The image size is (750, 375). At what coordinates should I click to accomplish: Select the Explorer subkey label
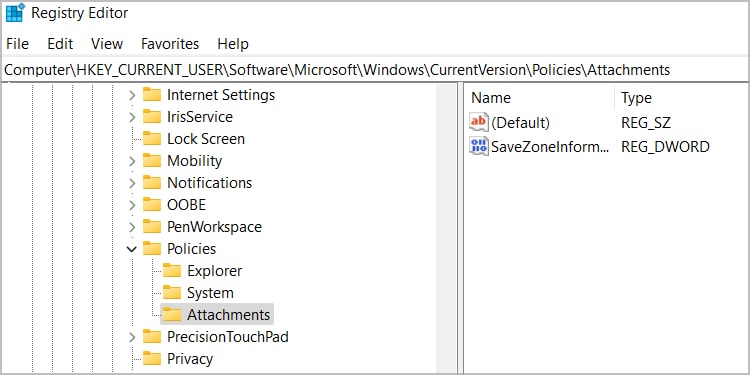pyautogui.click(x=215, y=271)
